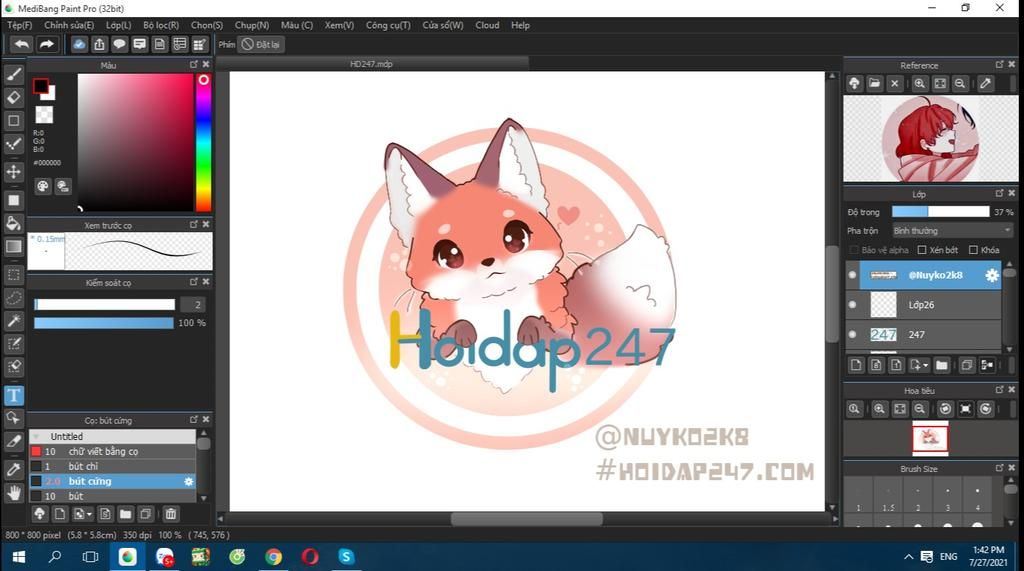Select the Fill bucket tool
Screen dimensions: 1024x571
pyautogui.click(x=14, y=223)
